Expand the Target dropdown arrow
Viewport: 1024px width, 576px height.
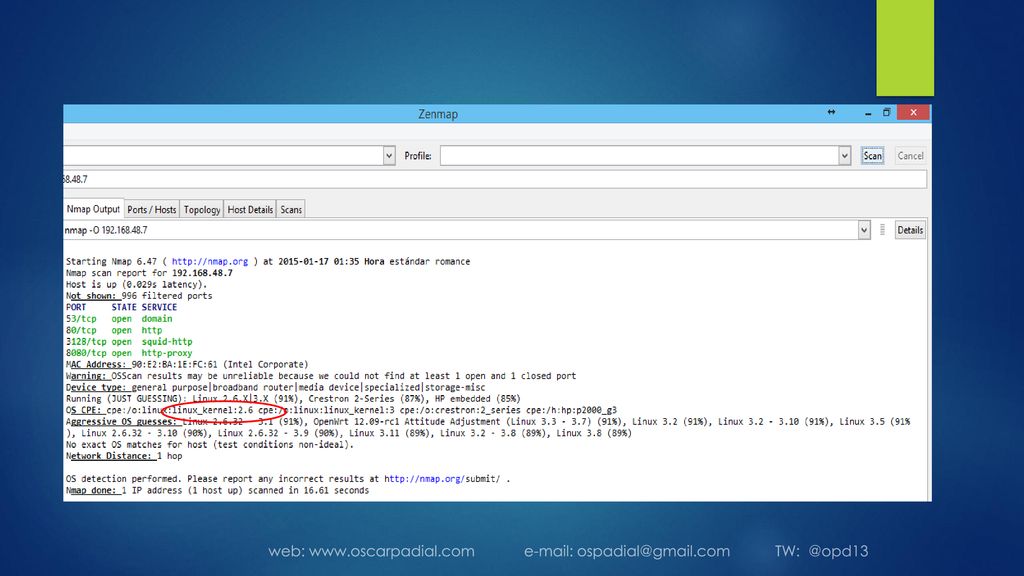pos(389,155)
